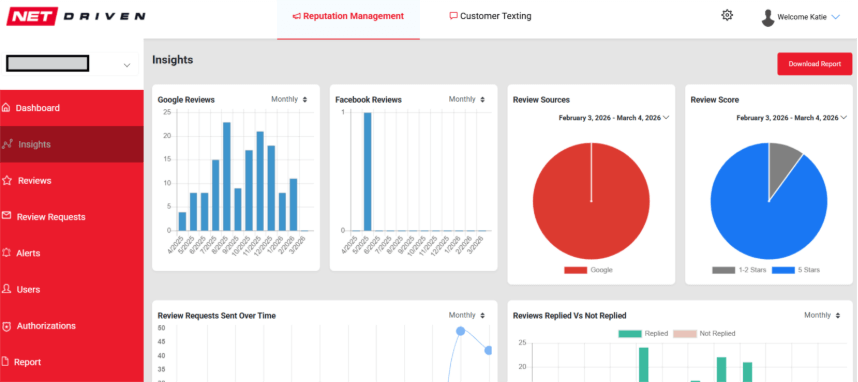Expand Review Score date range selector
The height and width of the screenshot is (382, 858).
[x=791, y=118]
